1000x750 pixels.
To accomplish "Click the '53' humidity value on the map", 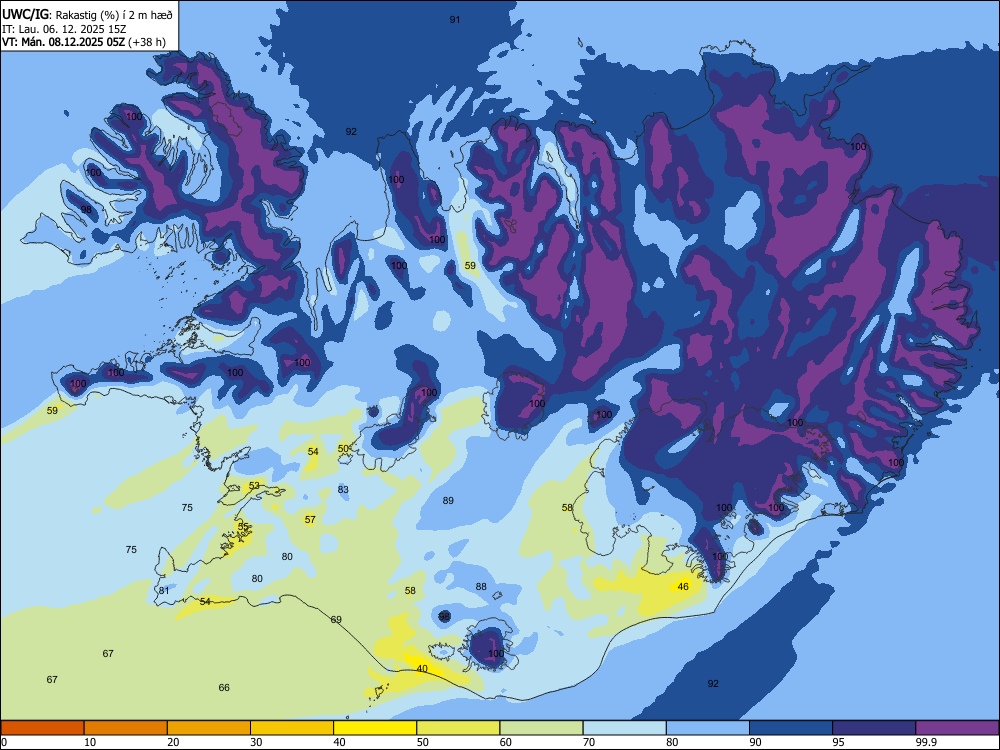I will 254,486.
